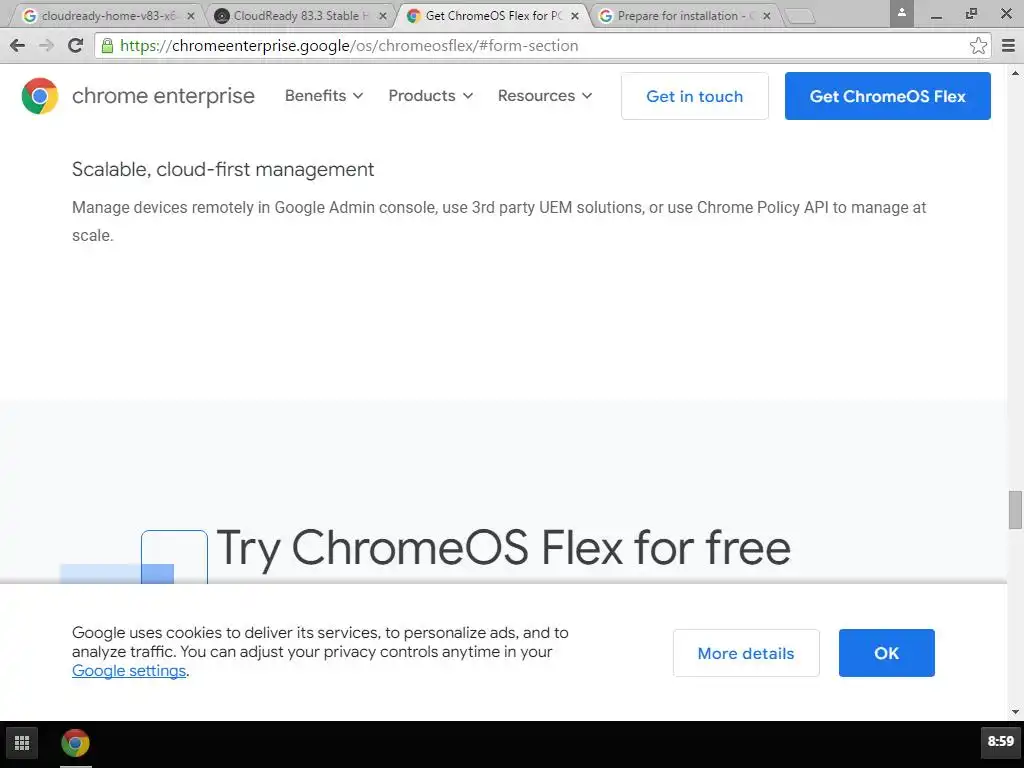Image resolution: width=1024 pixels, height=768 pixels.
Task: Select the Get ChromeOS Flex for PC tab
Action: point(490,16)
